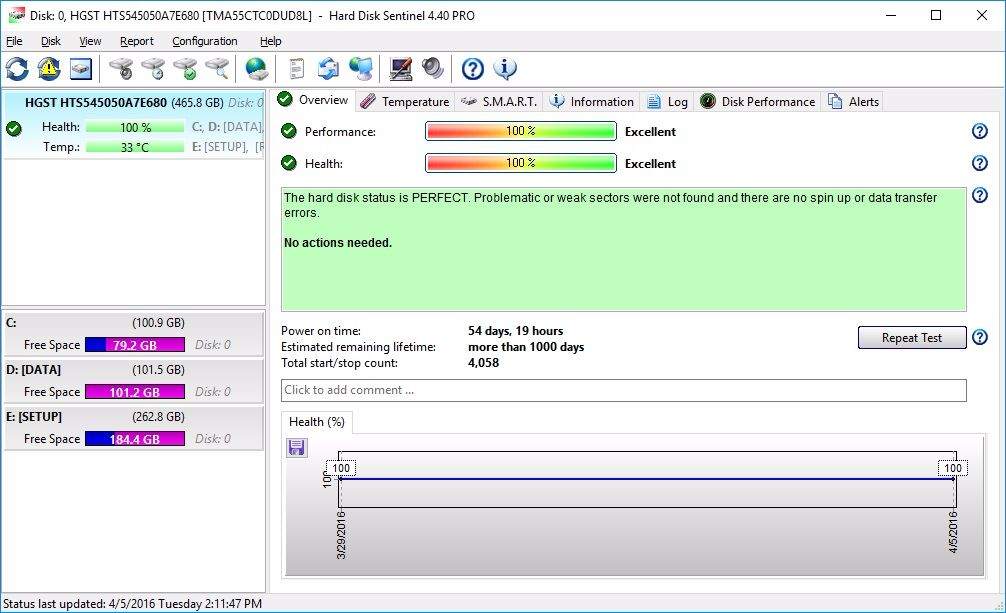Click the 4,058 start/stop count value

tap(483, 363)
